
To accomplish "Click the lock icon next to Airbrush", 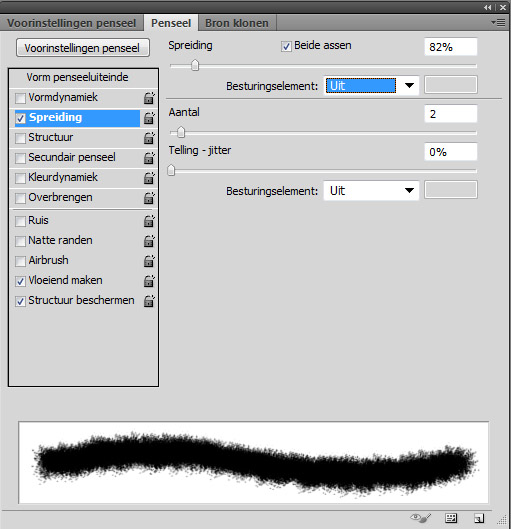I will (149, 260).
